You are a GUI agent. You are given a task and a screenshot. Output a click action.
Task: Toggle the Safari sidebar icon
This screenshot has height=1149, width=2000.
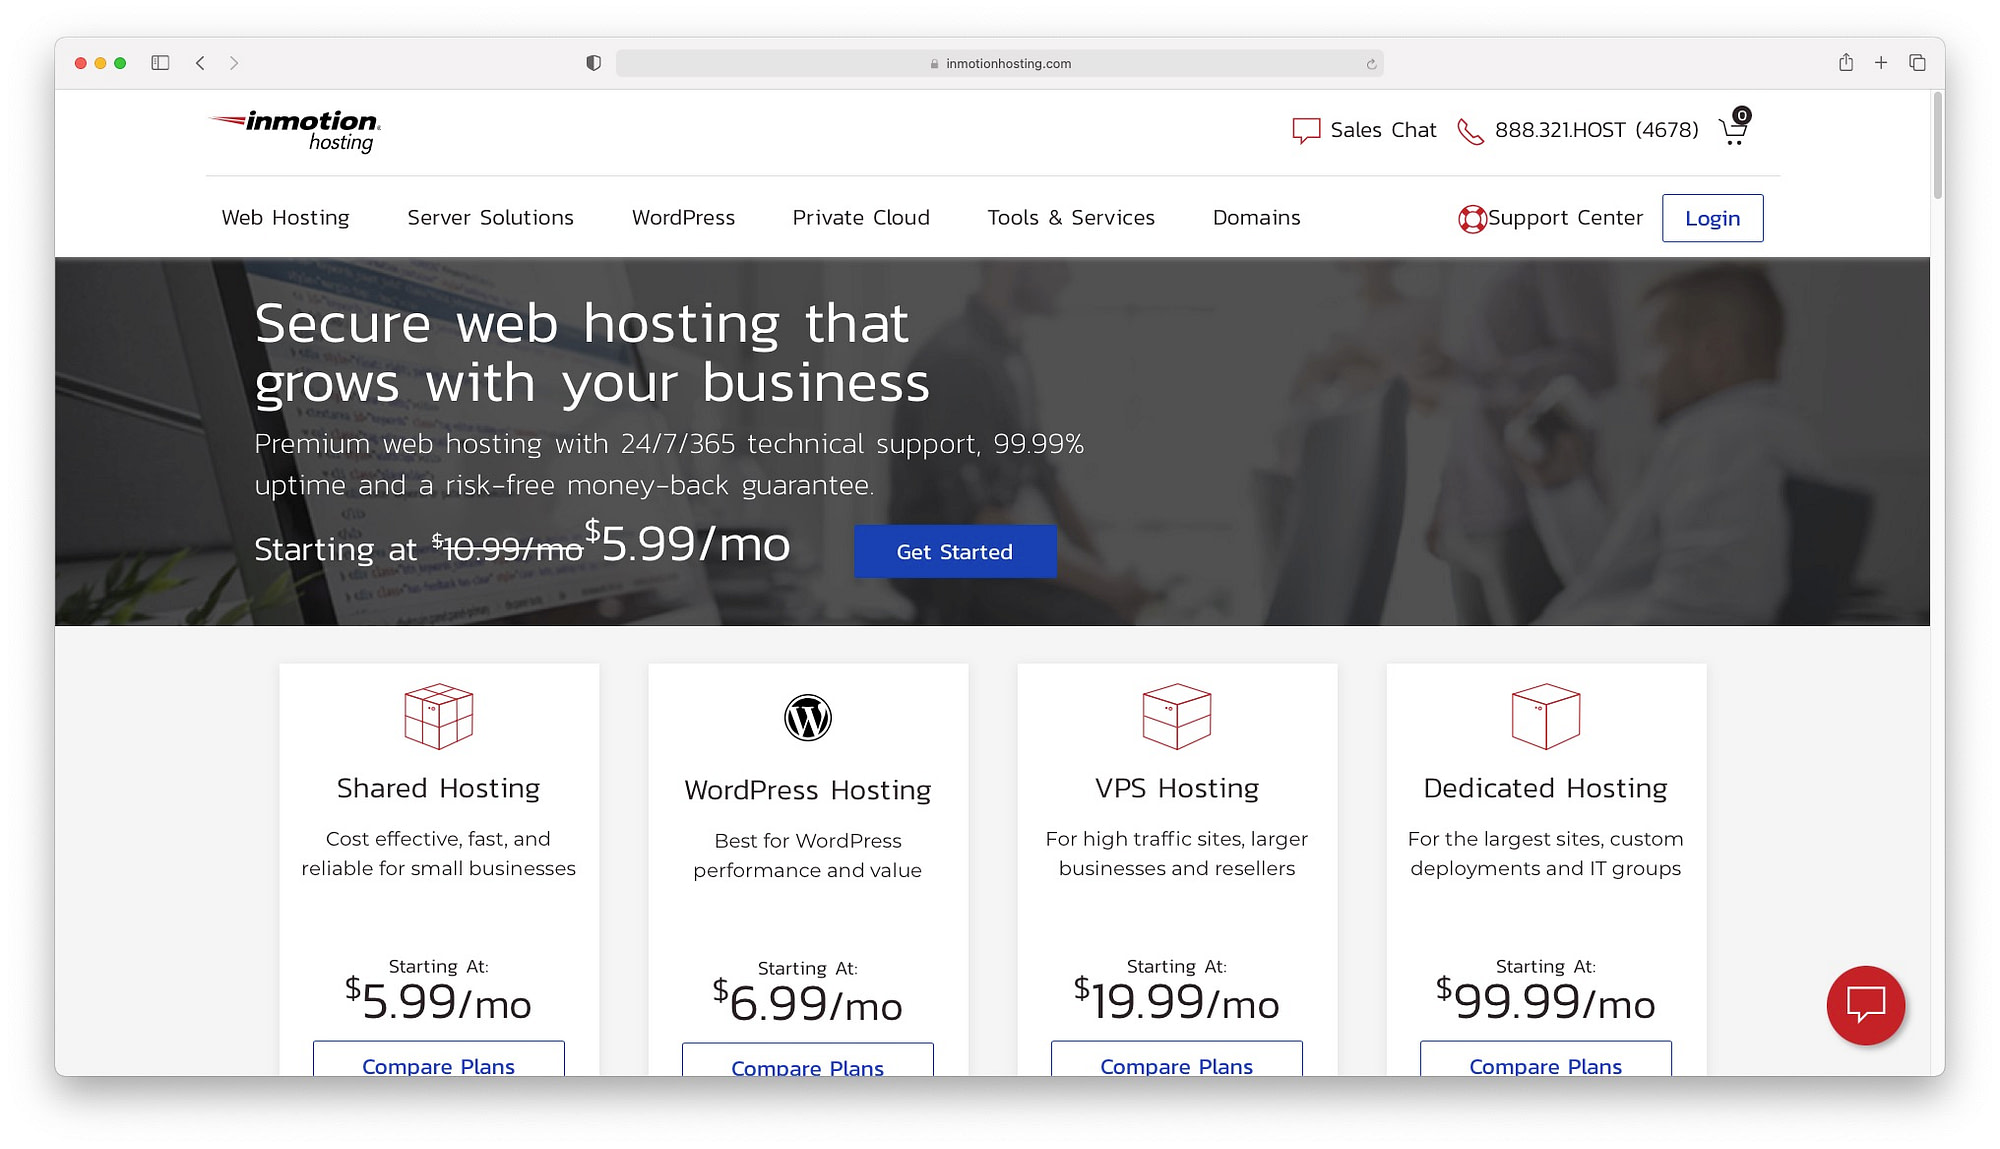tap(160, 63)
